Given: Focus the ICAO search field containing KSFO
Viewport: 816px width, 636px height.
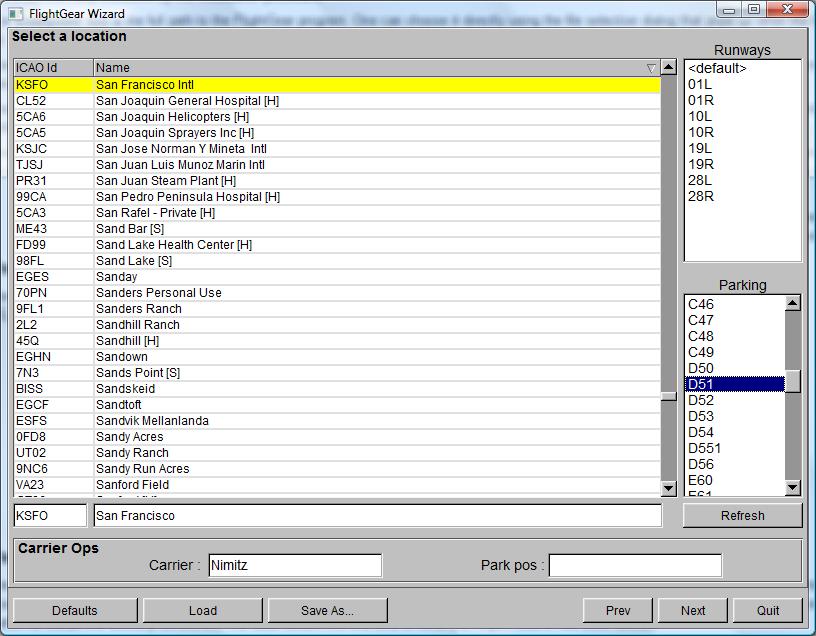Looking at the screenshot, I should 50,516.
